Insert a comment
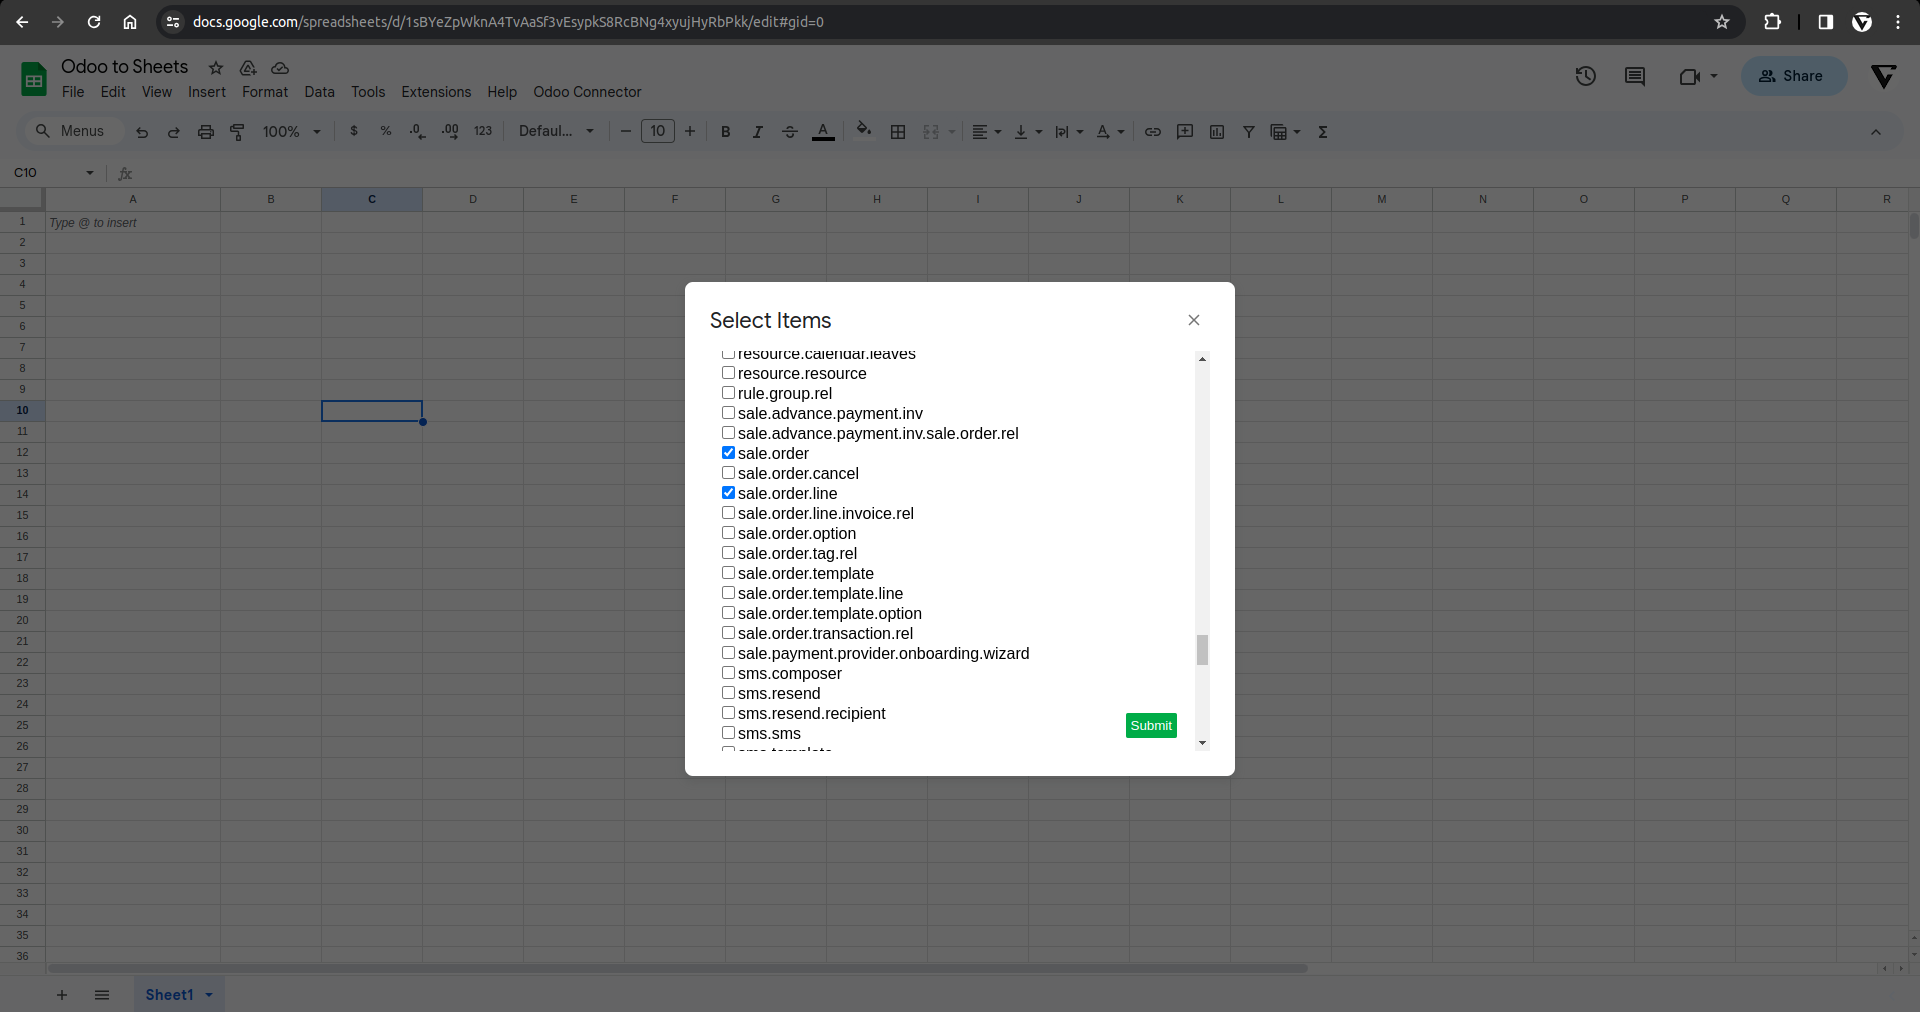Image resolution: width=1920 pixels, height=1012 pixels. [1185, 131]
